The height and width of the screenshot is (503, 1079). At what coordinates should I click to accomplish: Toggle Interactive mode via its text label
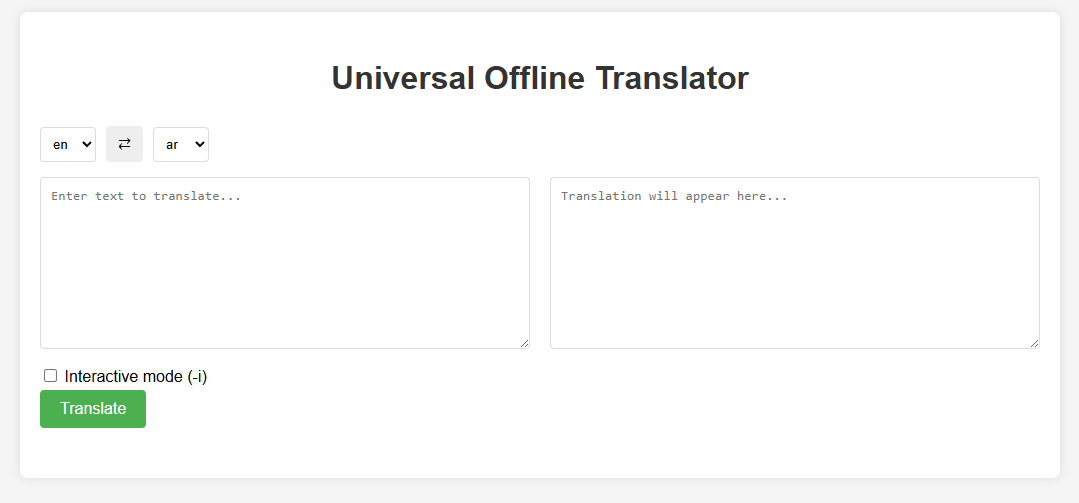(136, 376)
